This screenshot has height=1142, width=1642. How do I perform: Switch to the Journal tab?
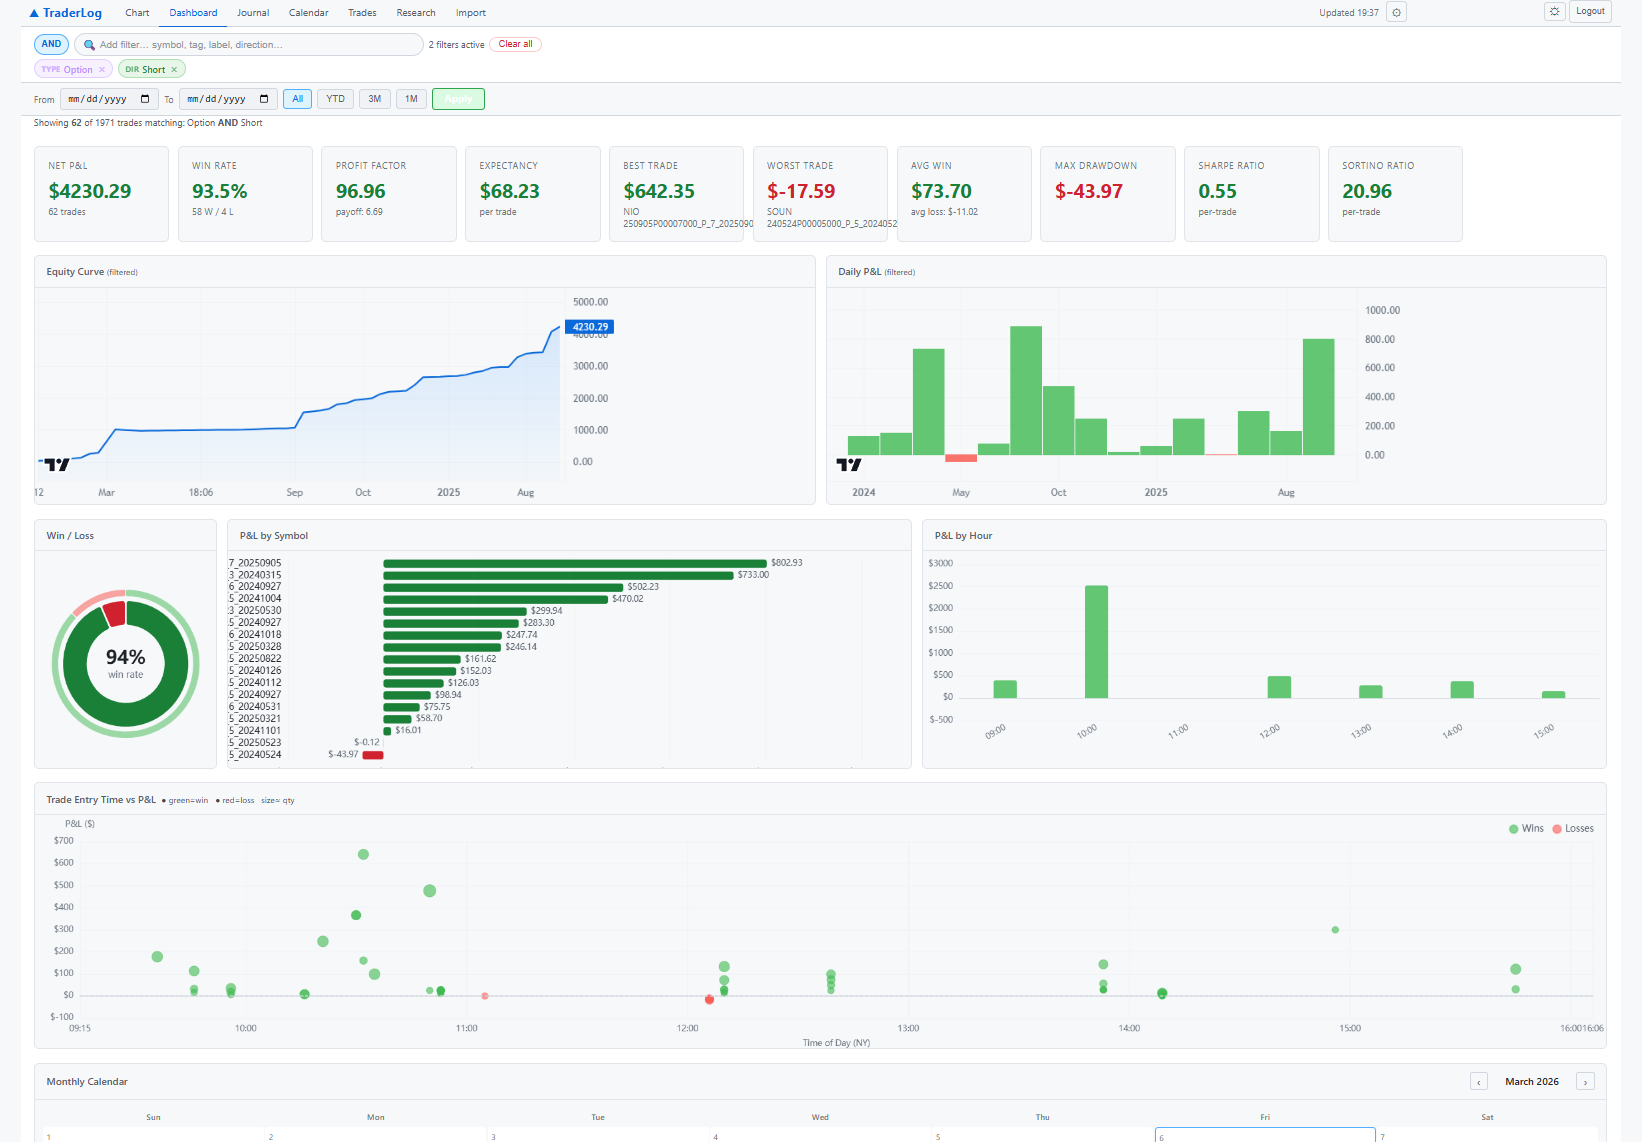point(252,12)
